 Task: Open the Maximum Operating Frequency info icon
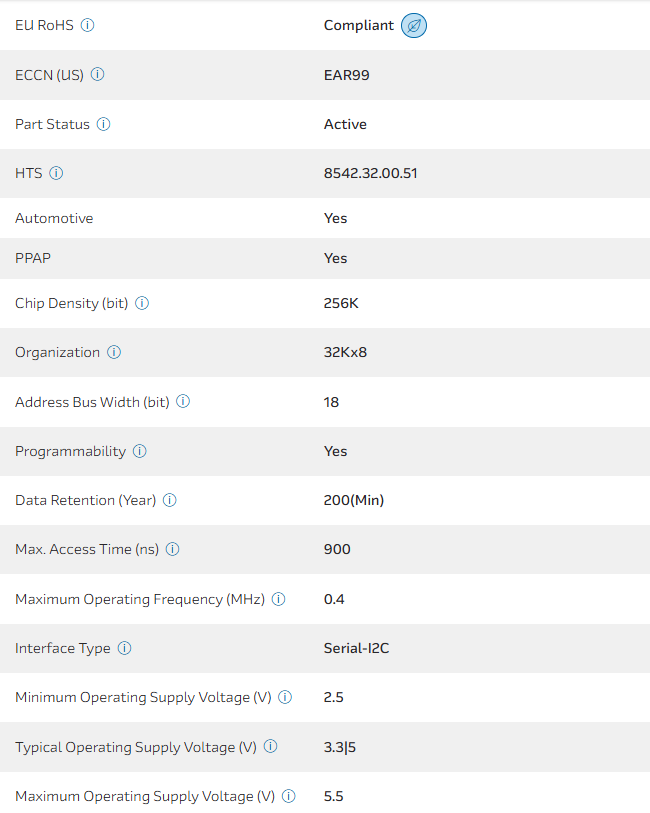coord(279,599)
